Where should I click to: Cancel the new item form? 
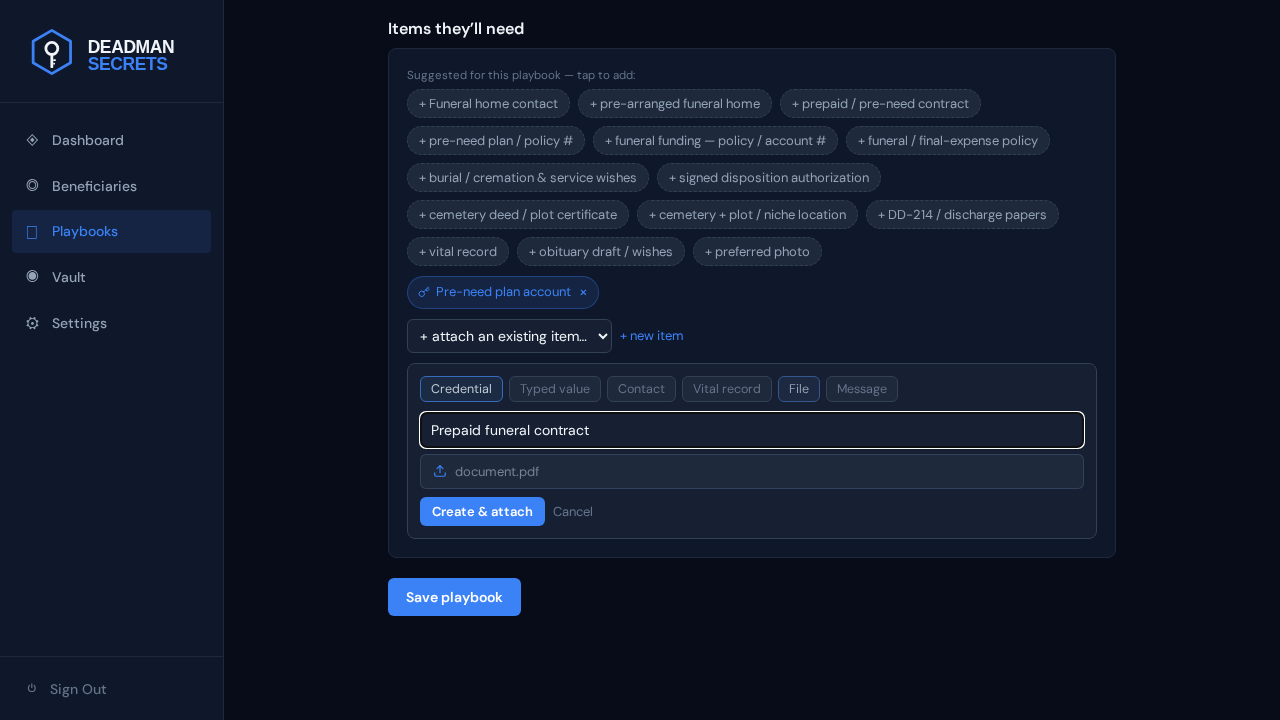pyautogui.click(x=573, y=511)
